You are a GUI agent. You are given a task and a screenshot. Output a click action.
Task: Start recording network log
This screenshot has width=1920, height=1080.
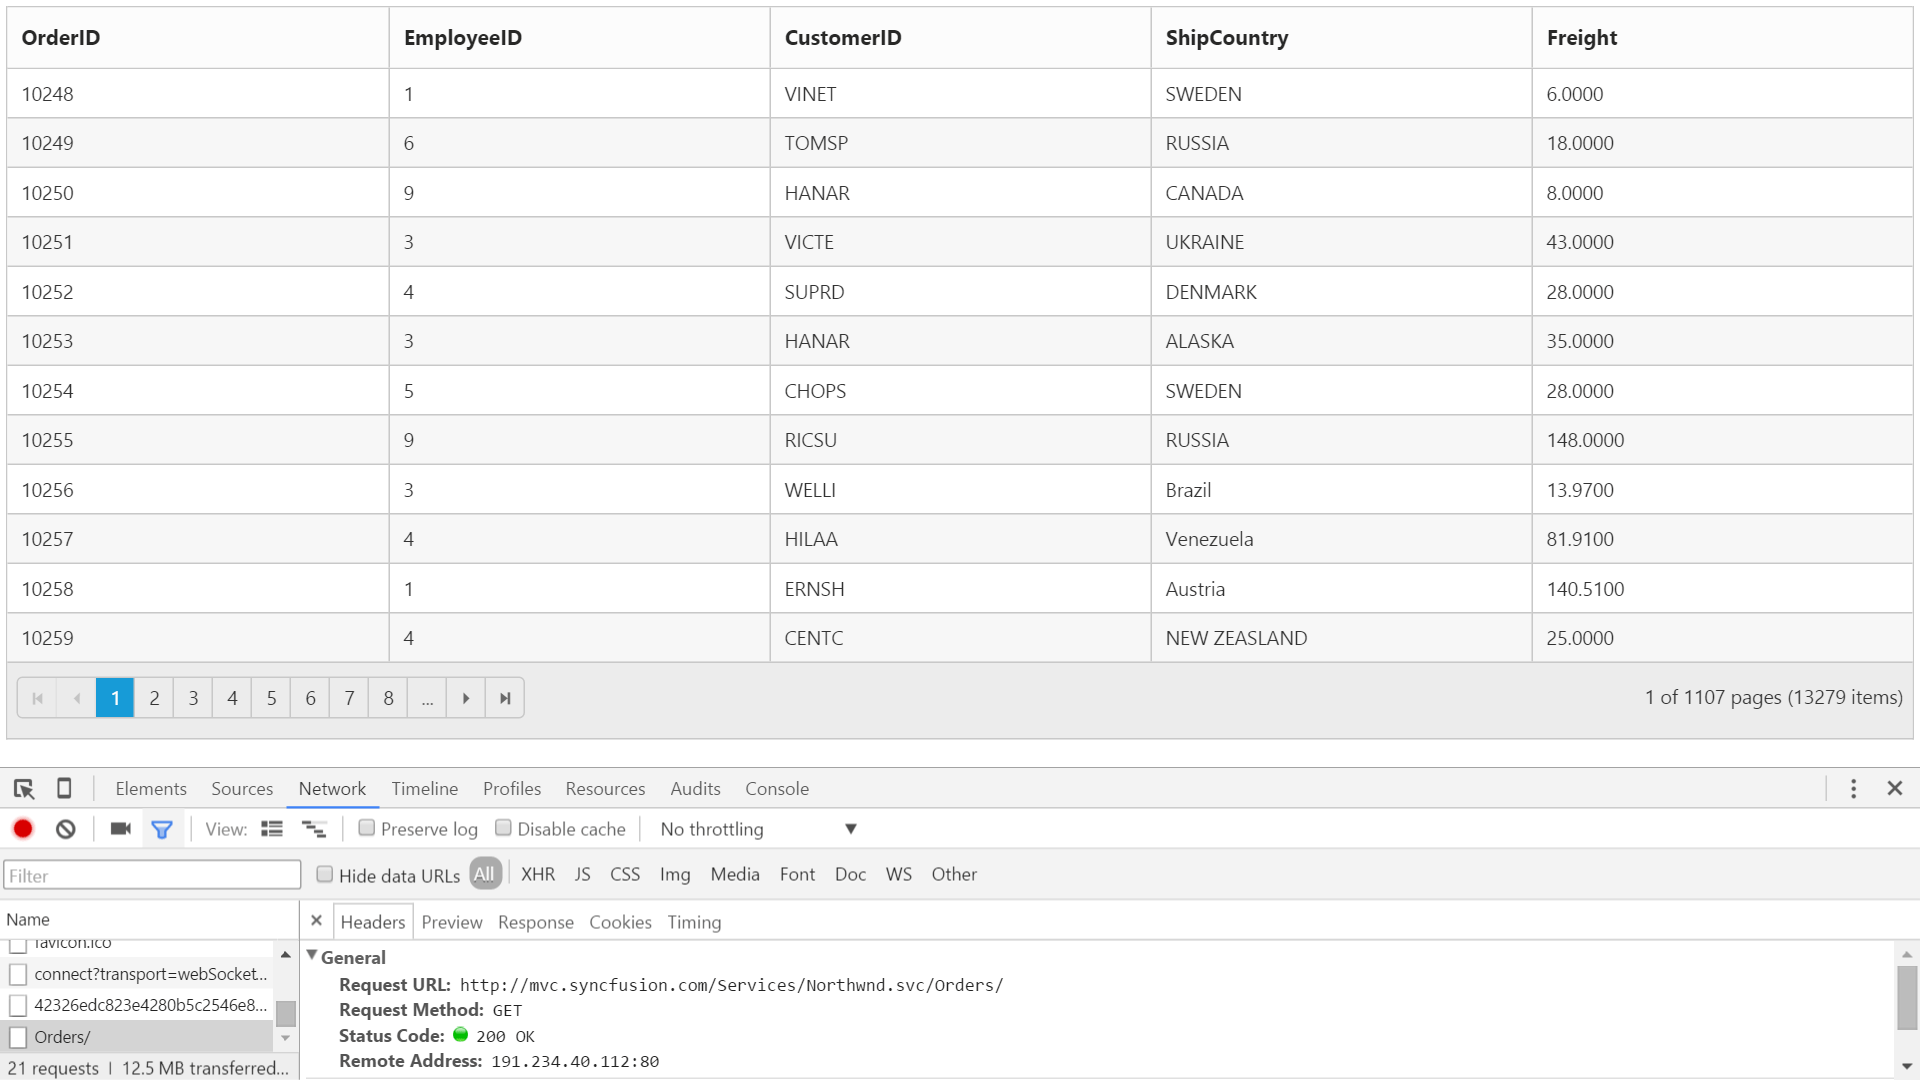tap(23, 828)
